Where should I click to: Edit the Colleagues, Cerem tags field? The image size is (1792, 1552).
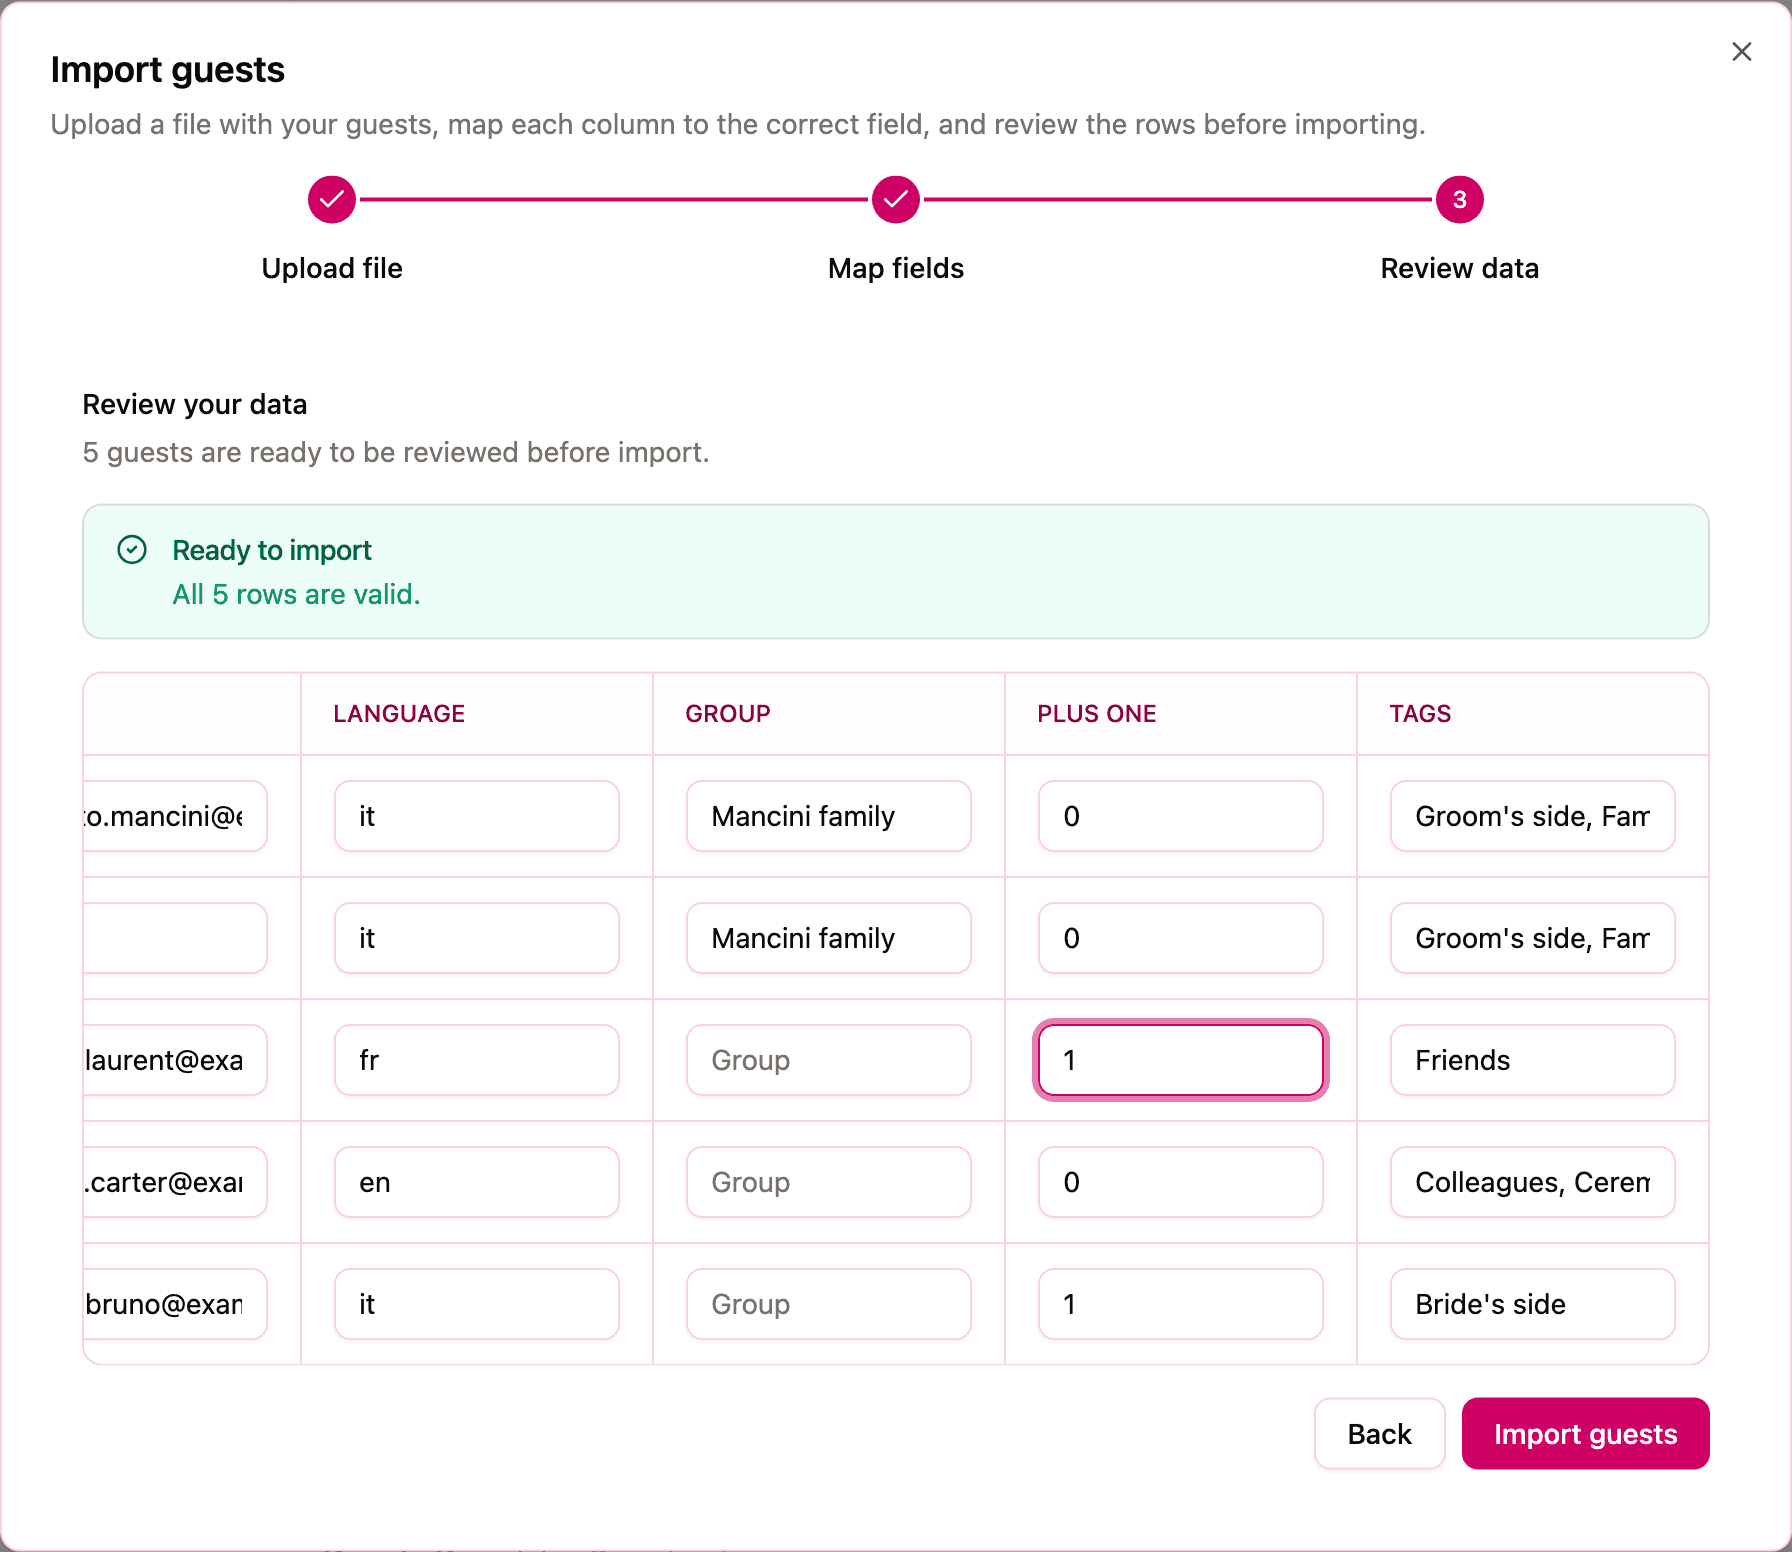(x=1533, y=1182)
